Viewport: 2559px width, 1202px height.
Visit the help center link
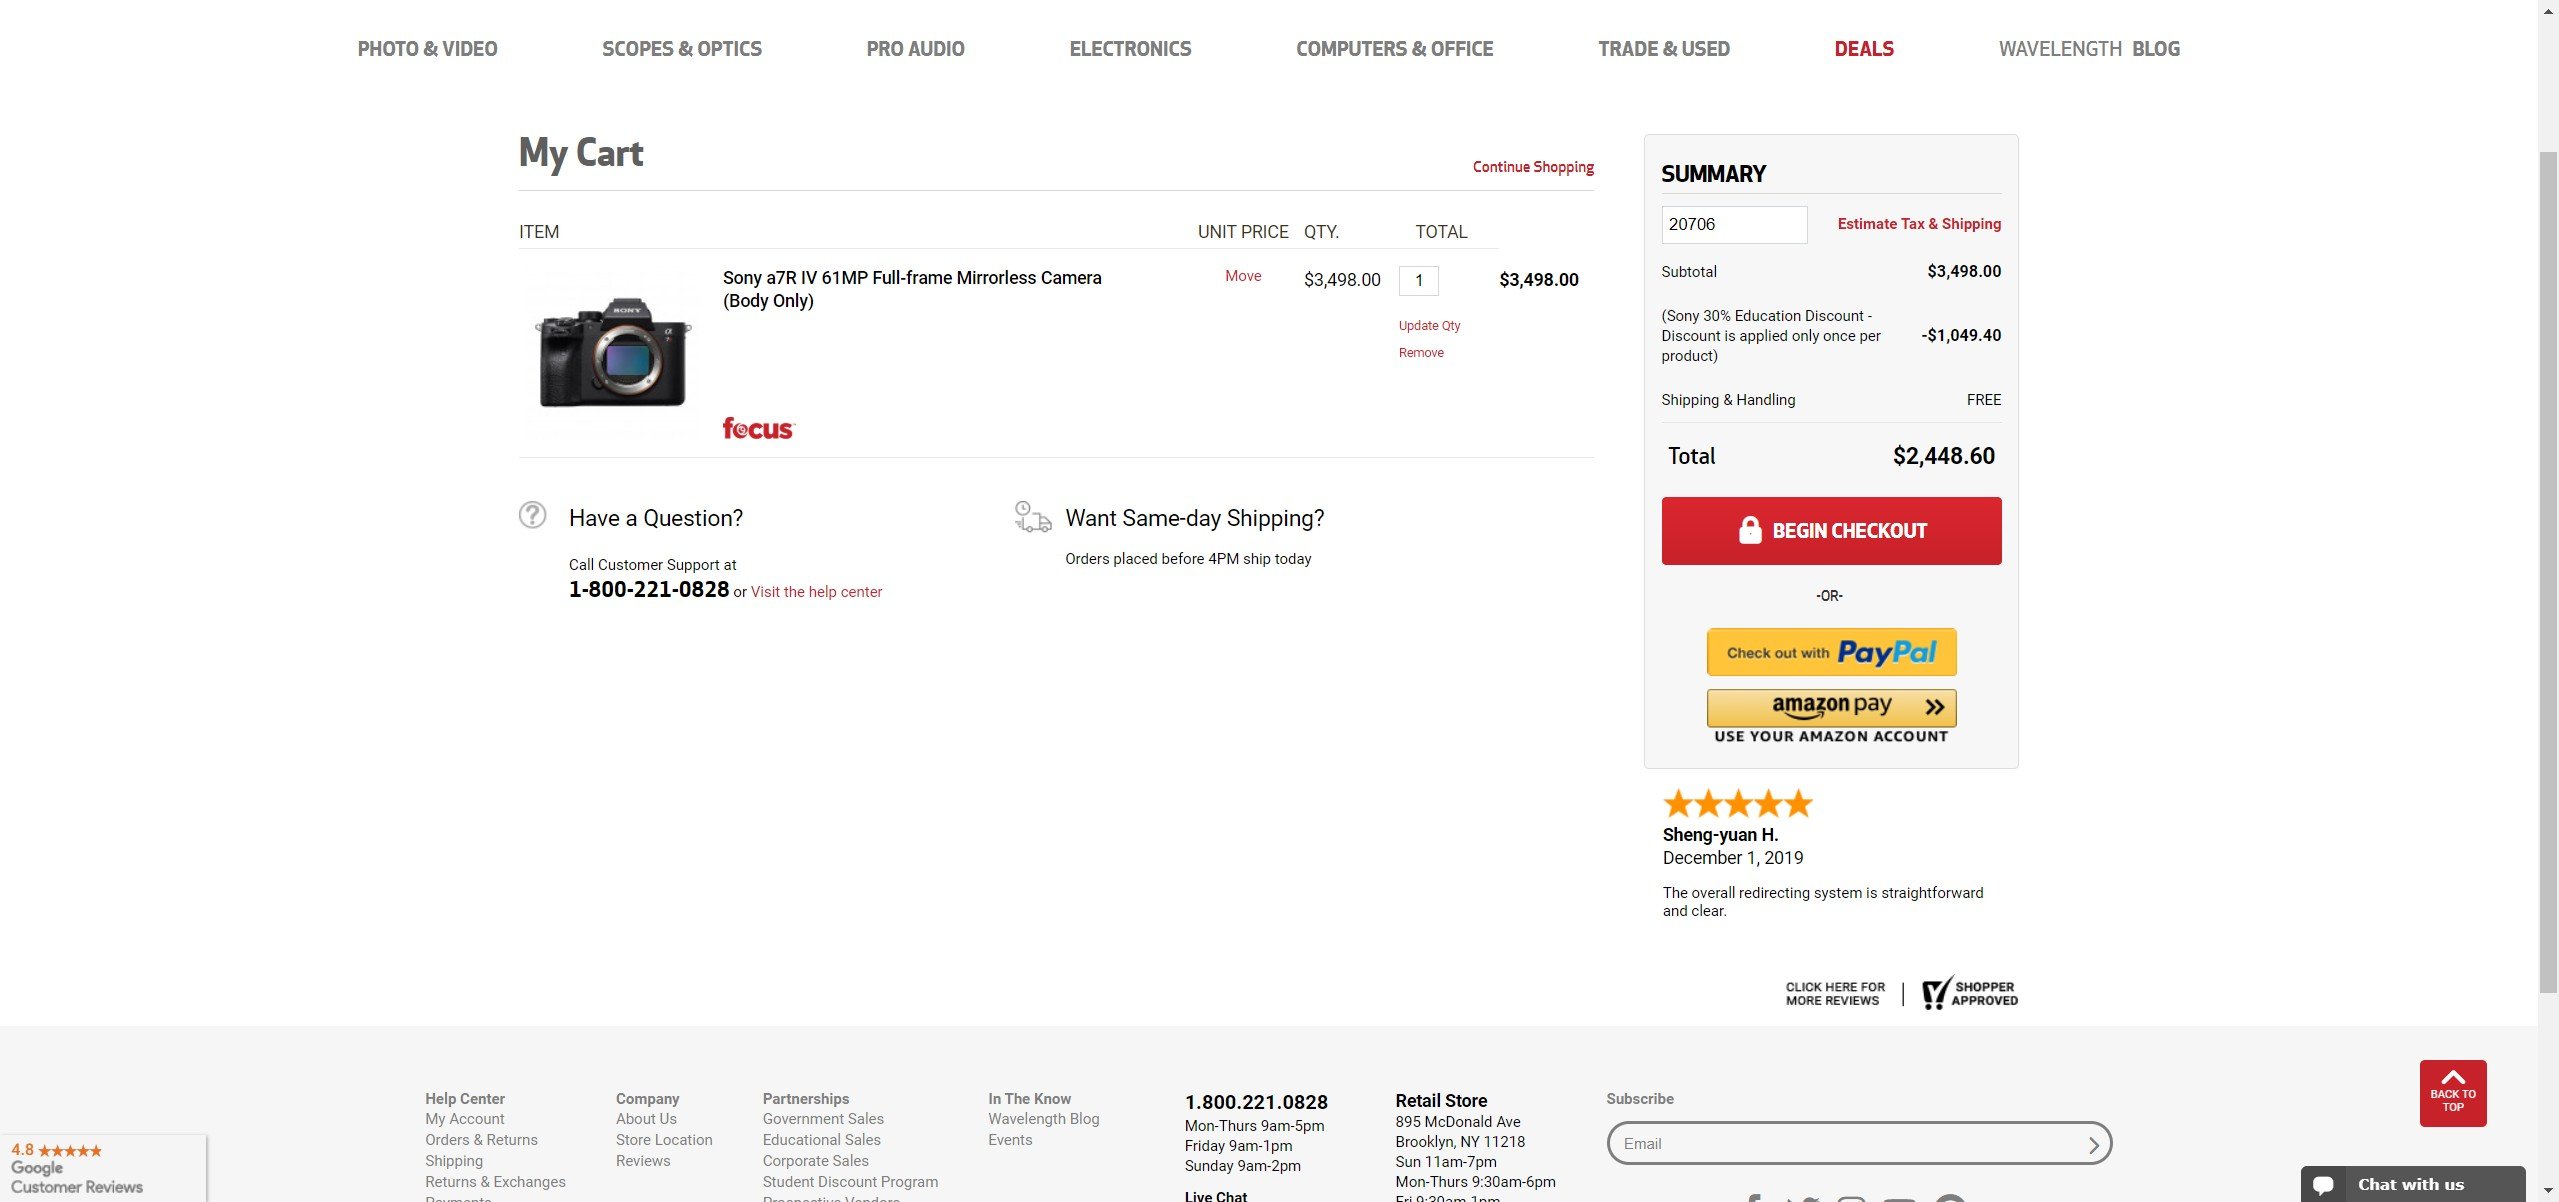click(816, 592)
